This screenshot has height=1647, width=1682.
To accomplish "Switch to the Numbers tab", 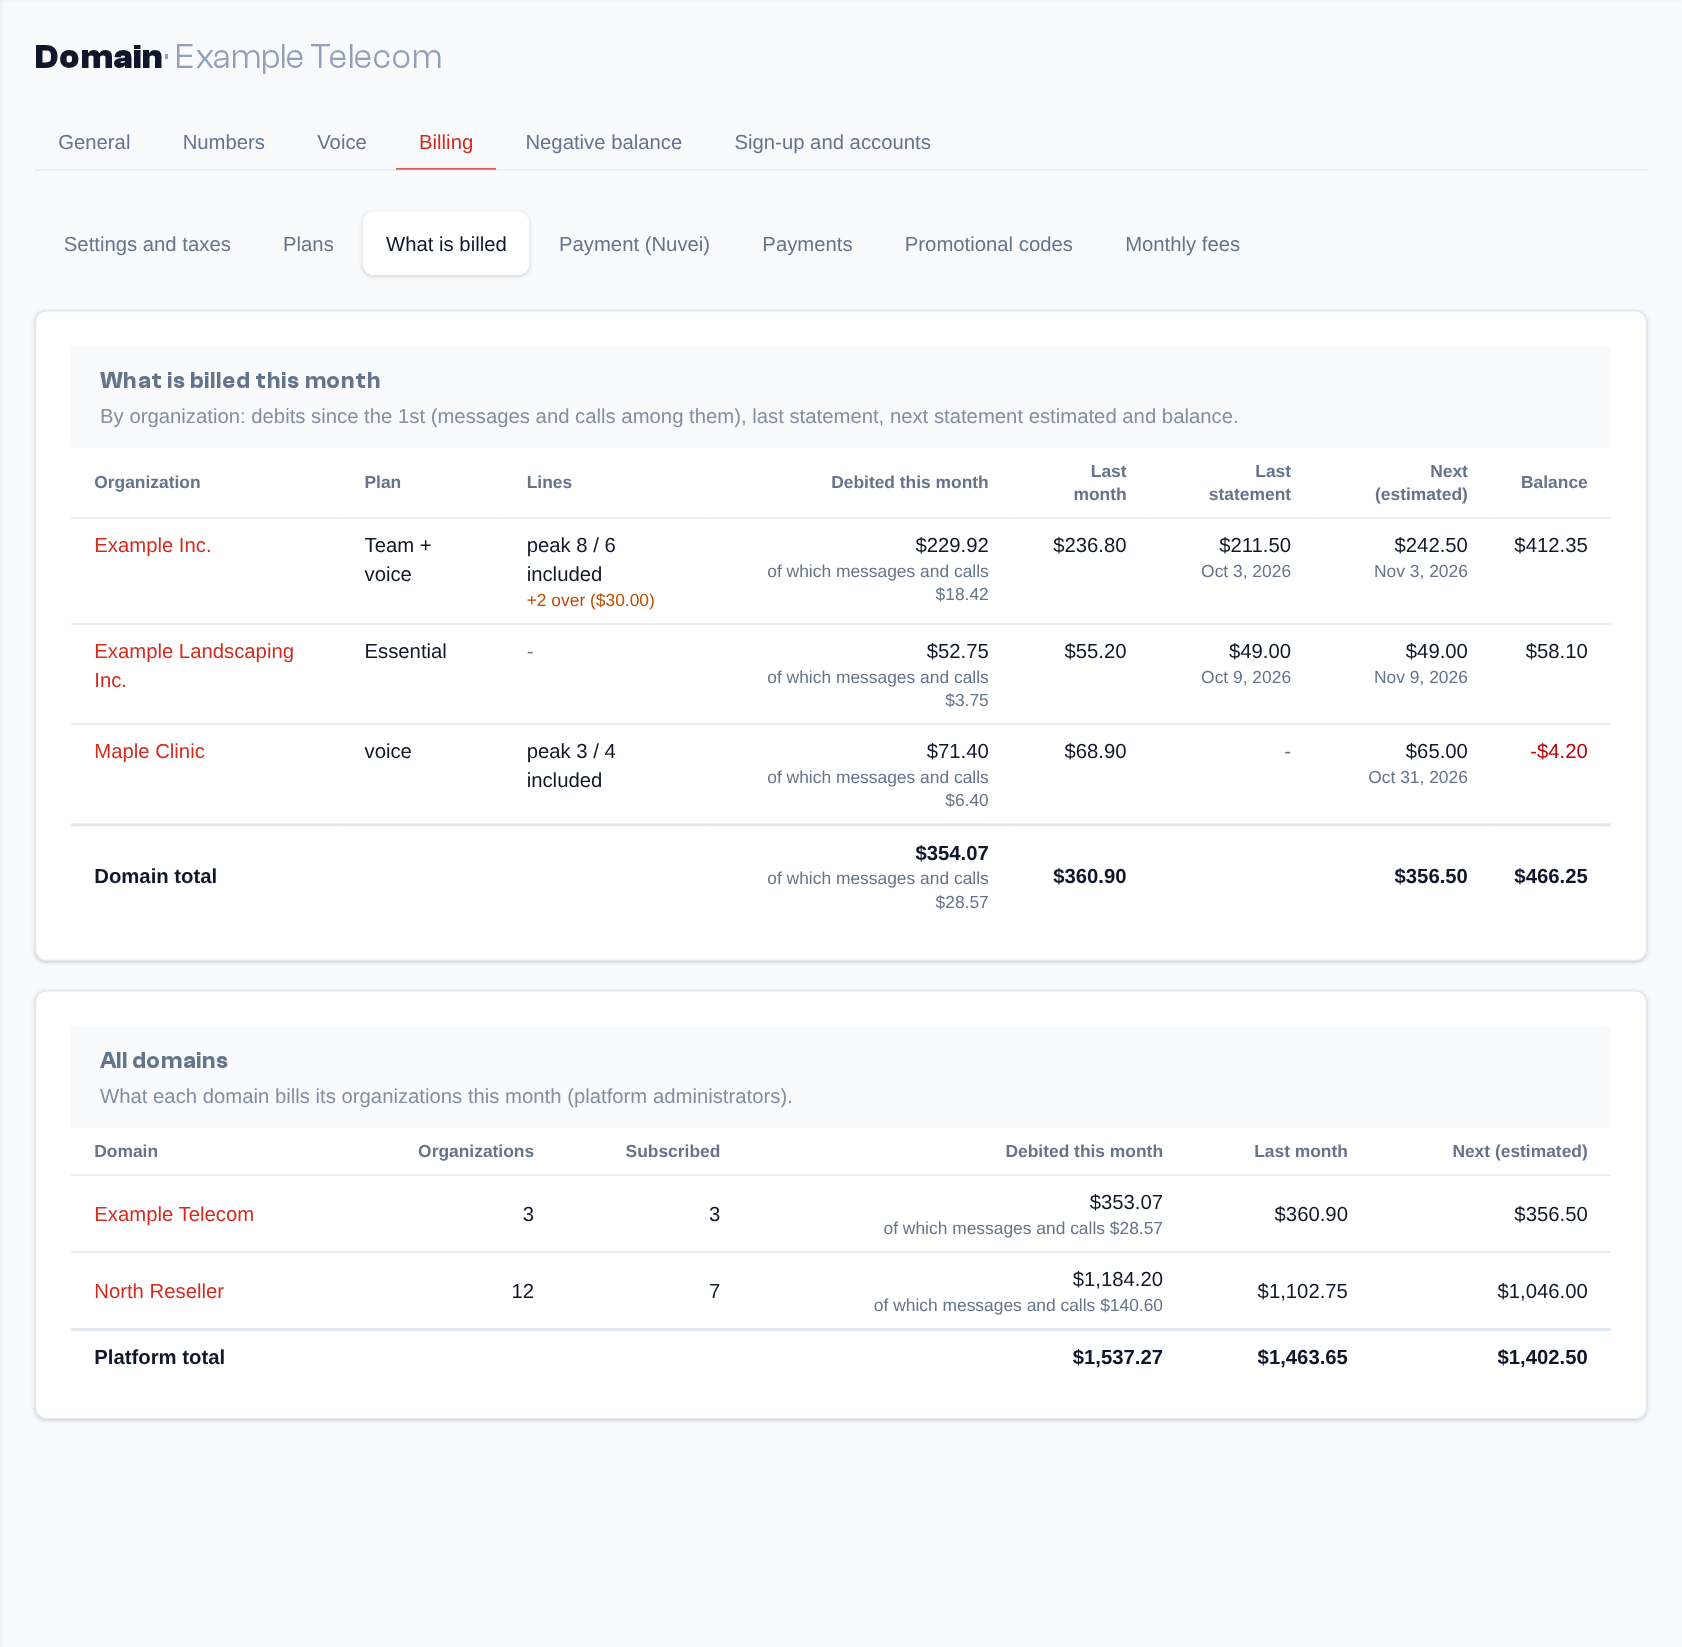I will click(x=223, y=142).
